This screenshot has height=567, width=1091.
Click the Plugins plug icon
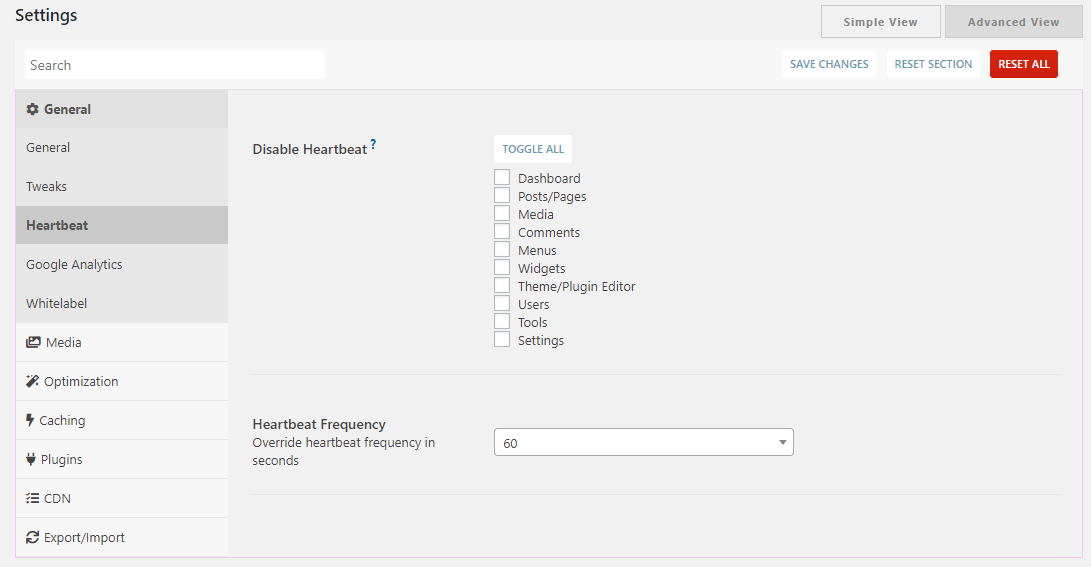(x=31, y=459)
